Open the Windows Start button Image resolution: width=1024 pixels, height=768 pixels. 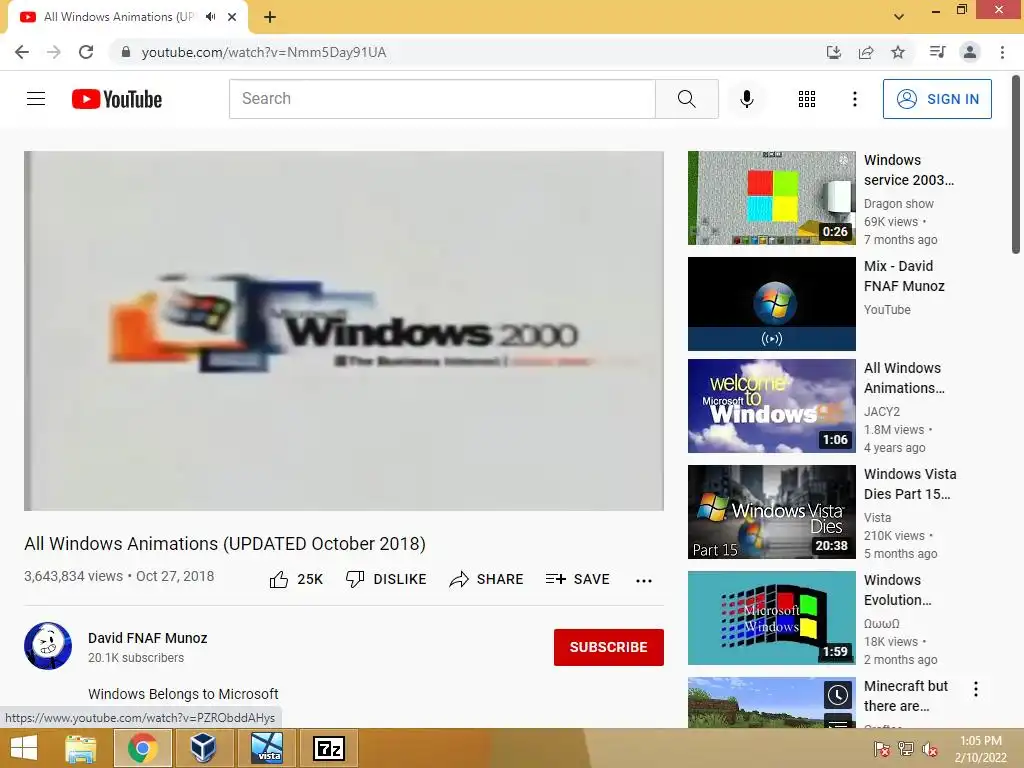24,748
